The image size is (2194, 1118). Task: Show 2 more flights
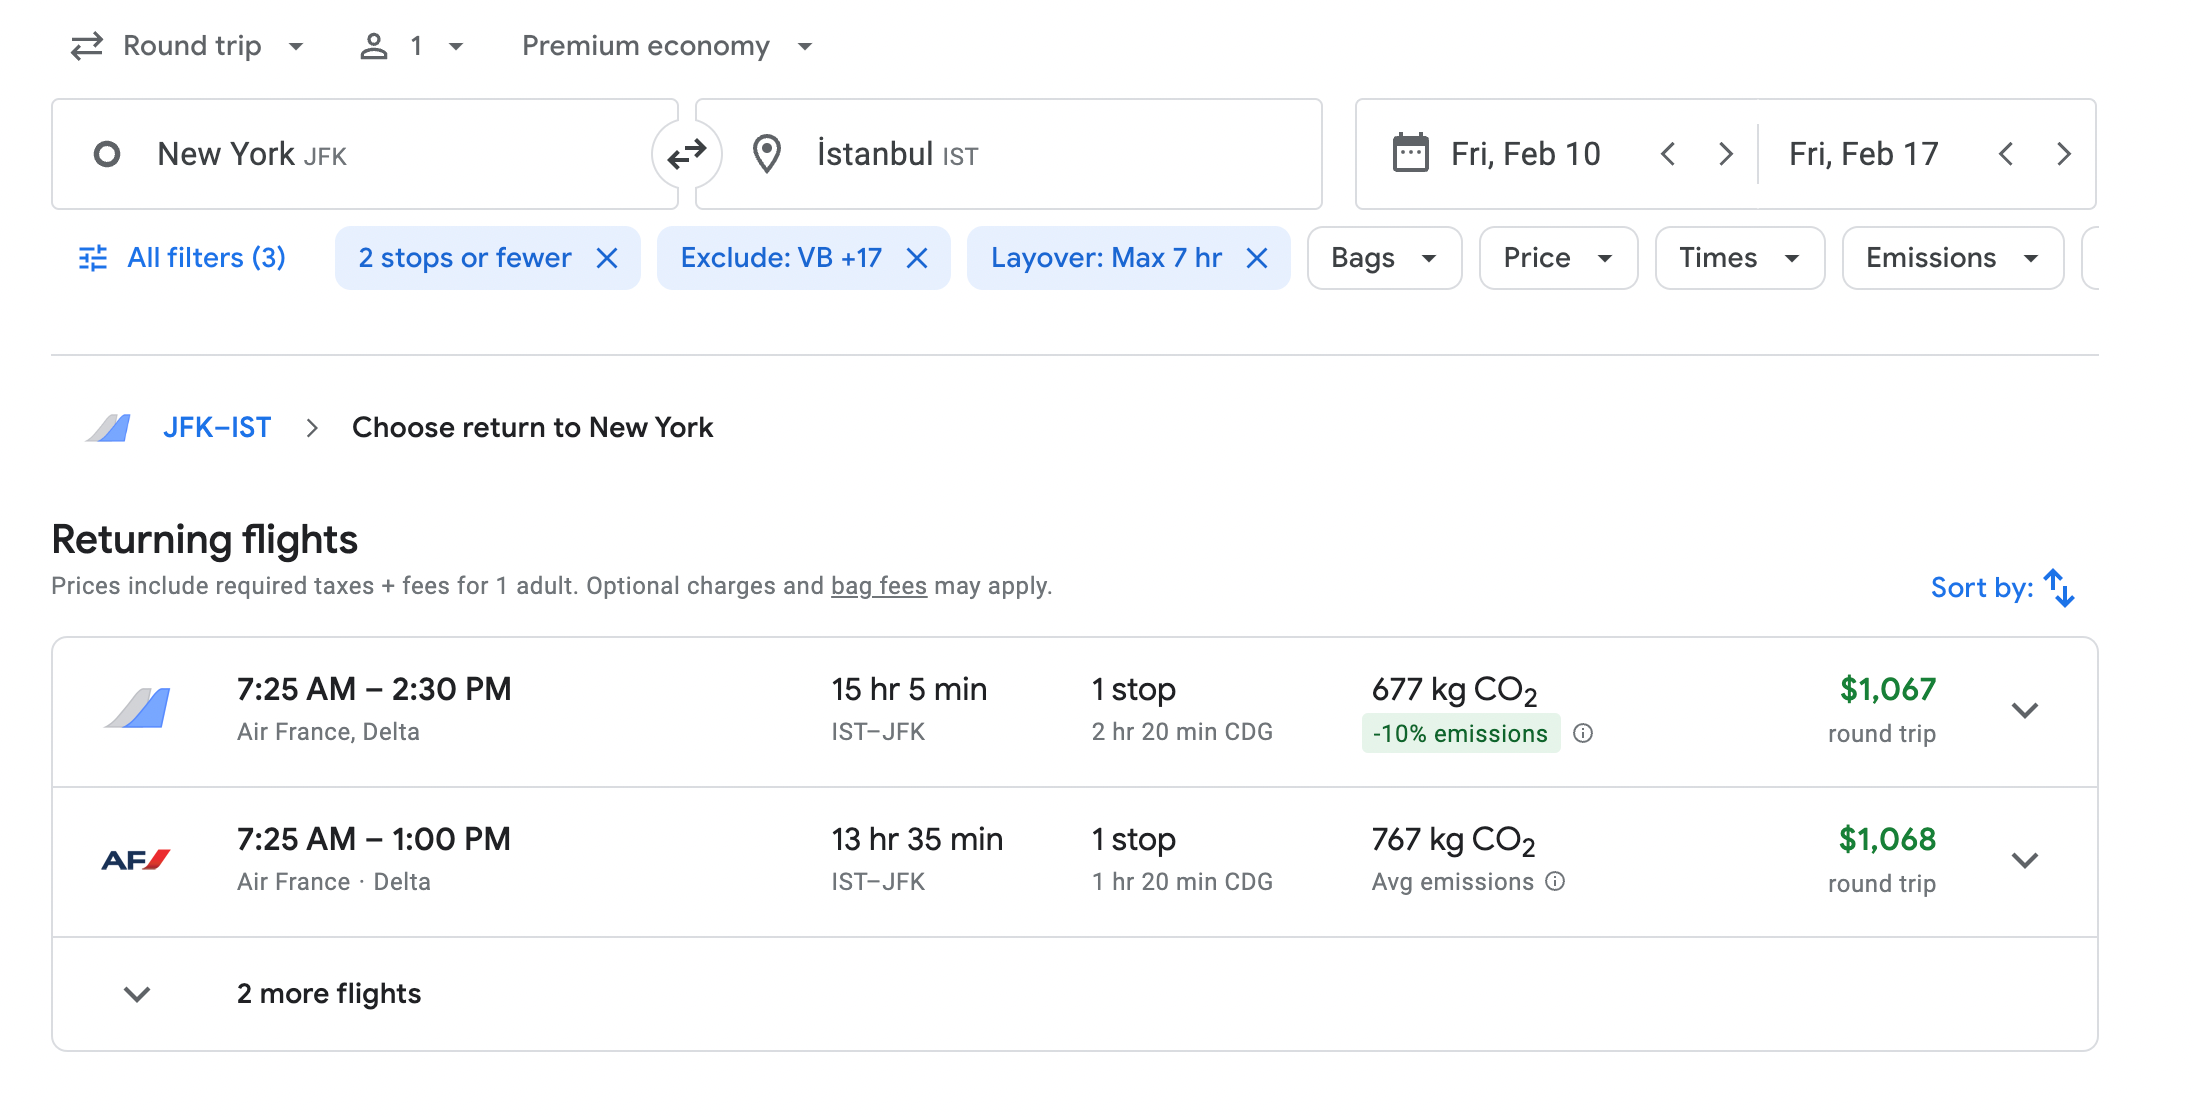tap(329, 994)
